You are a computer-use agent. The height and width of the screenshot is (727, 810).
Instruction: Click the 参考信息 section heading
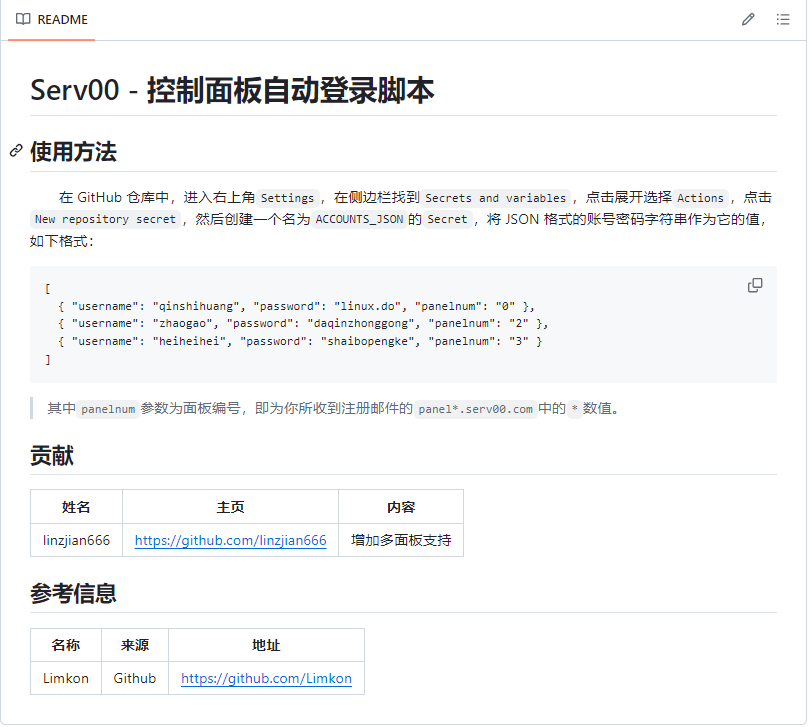pyautogui.click(x=73, y=595)
